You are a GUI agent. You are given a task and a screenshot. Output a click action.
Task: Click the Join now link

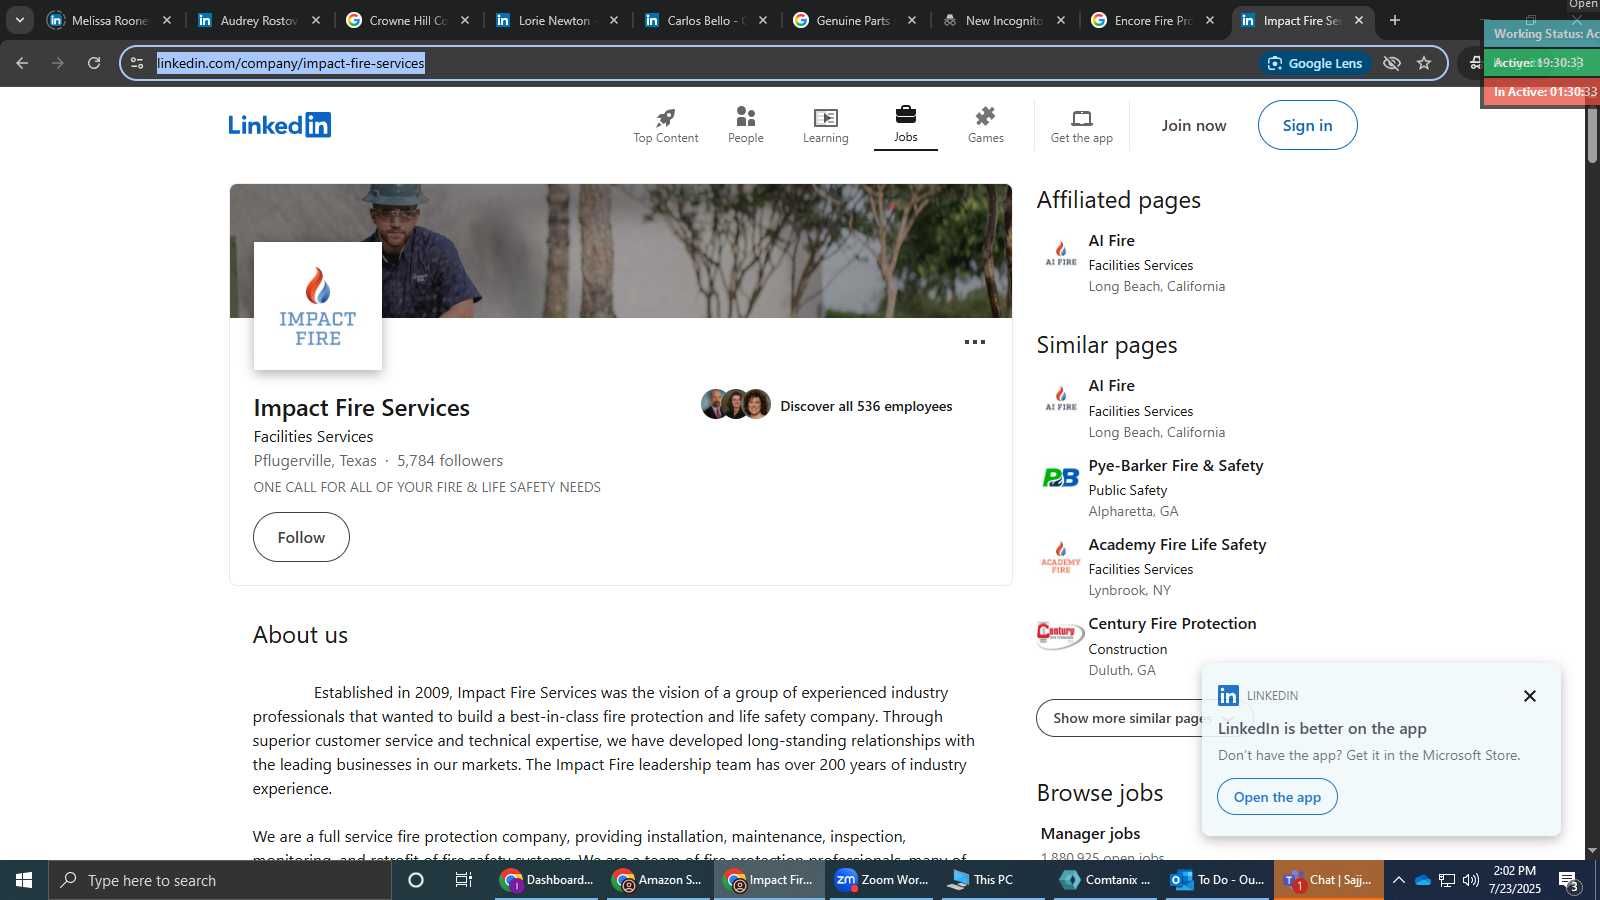click(1193, 125)
